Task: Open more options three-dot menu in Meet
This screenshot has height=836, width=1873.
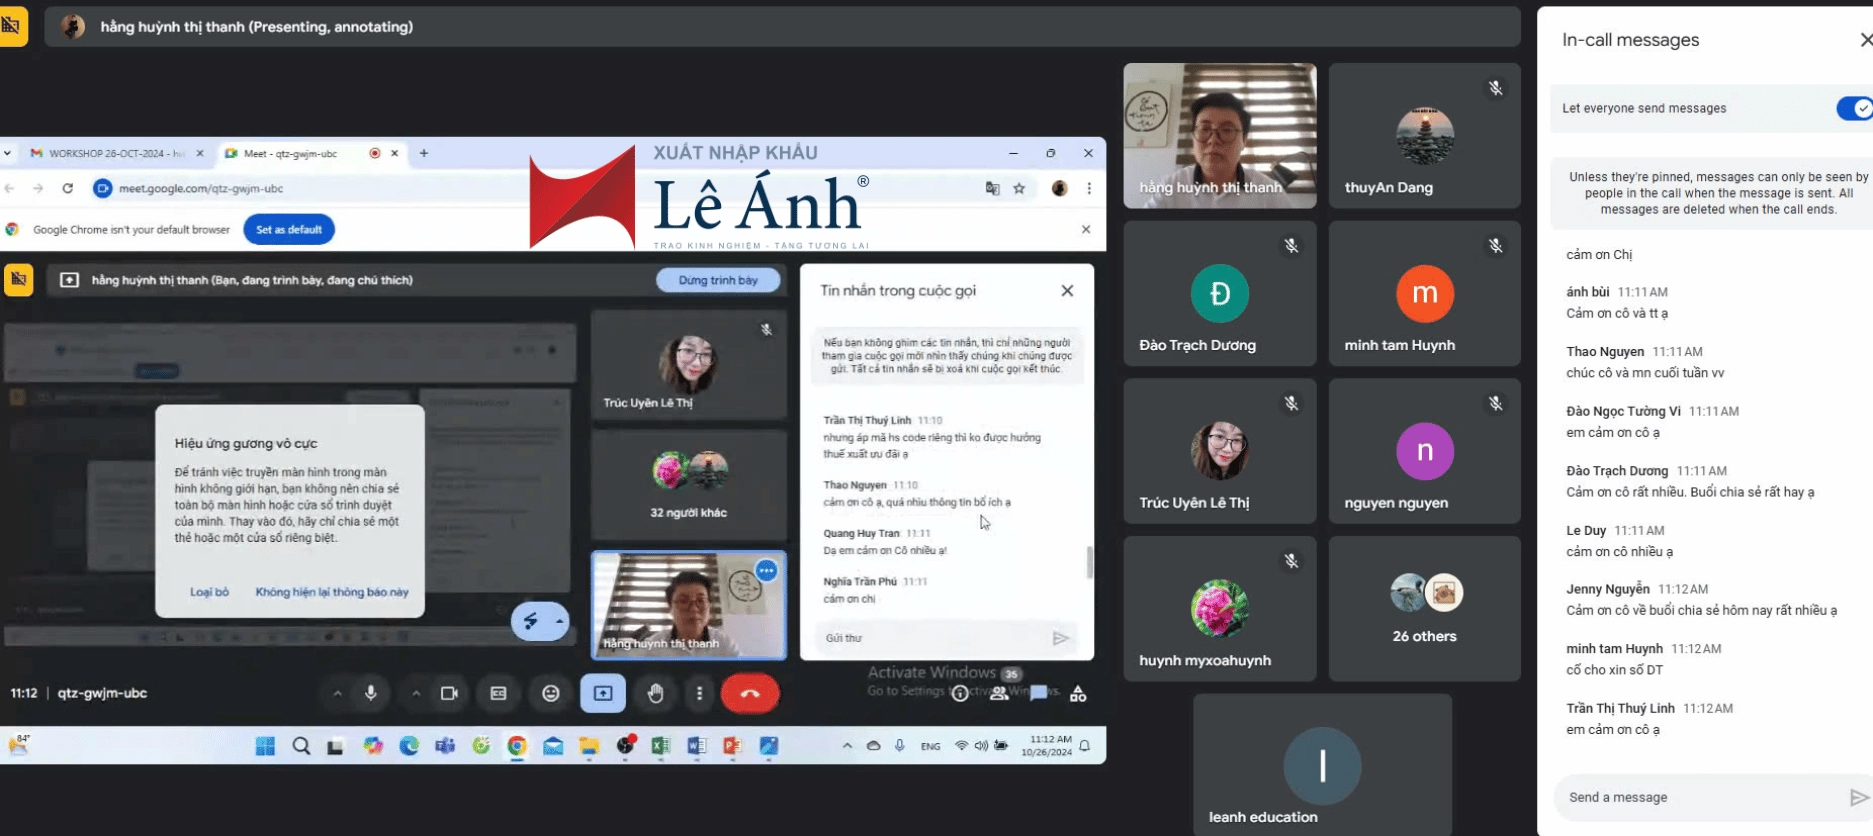Action: tap(699, 693)
